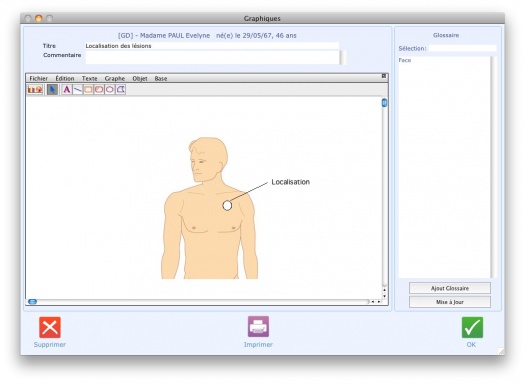The image size is (525, 383).
Task: Select the ellipse shape tool
Action: pyautogui.click(x=109, y=90)
